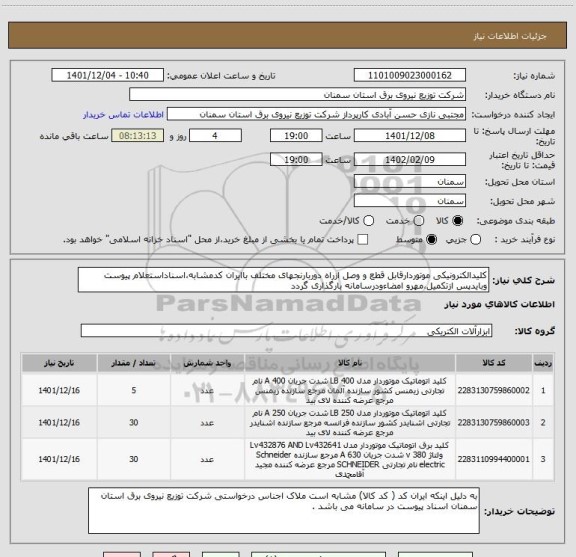Select the کالا/خدمت radio button
This screenshot has width=576, height=557.
(x=368, y=221)
